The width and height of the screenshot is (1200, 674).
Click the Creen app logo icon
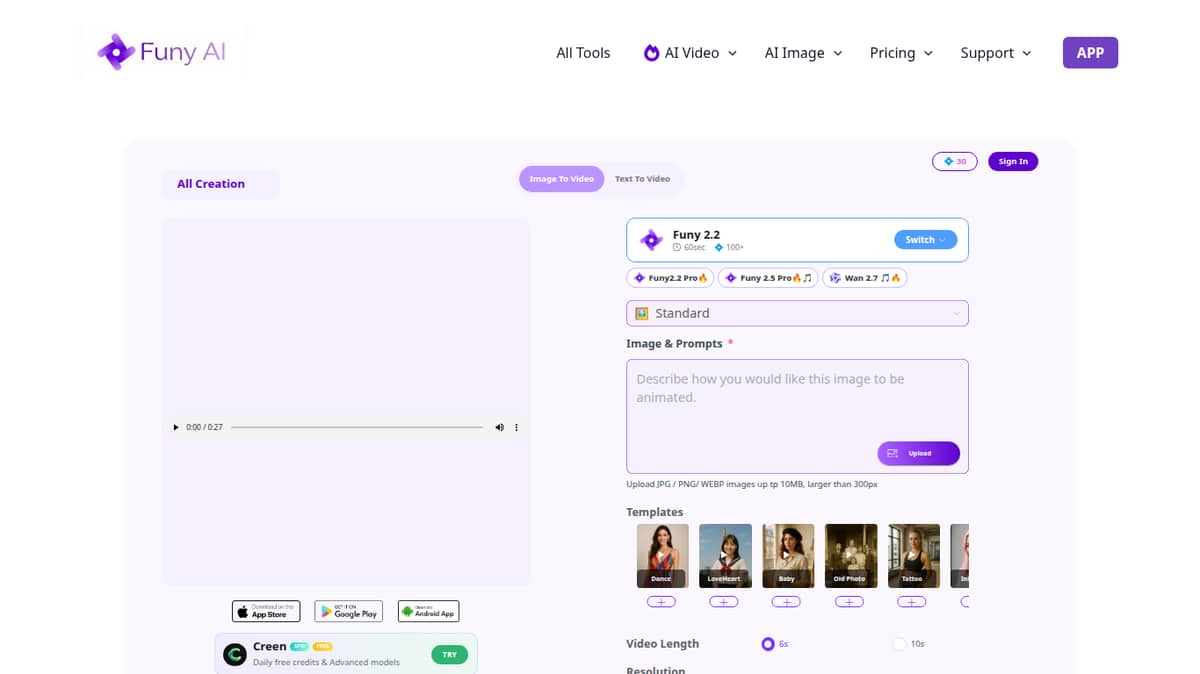235,655
